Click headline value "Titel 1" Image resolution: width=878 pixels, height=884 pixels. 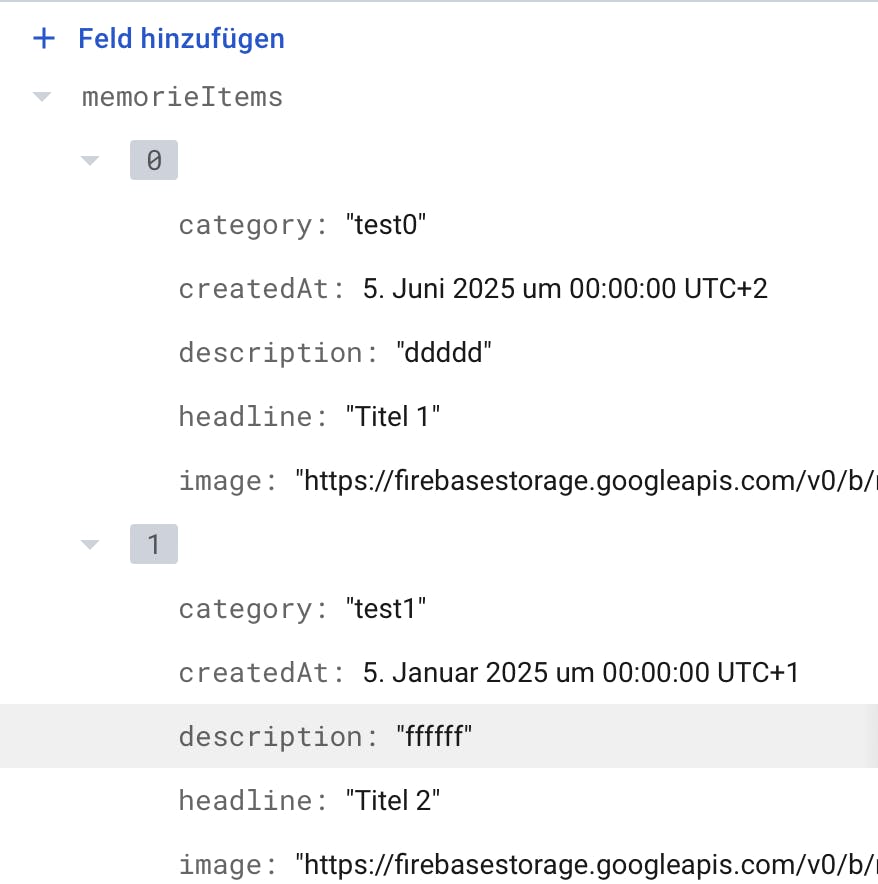(393, 417)
